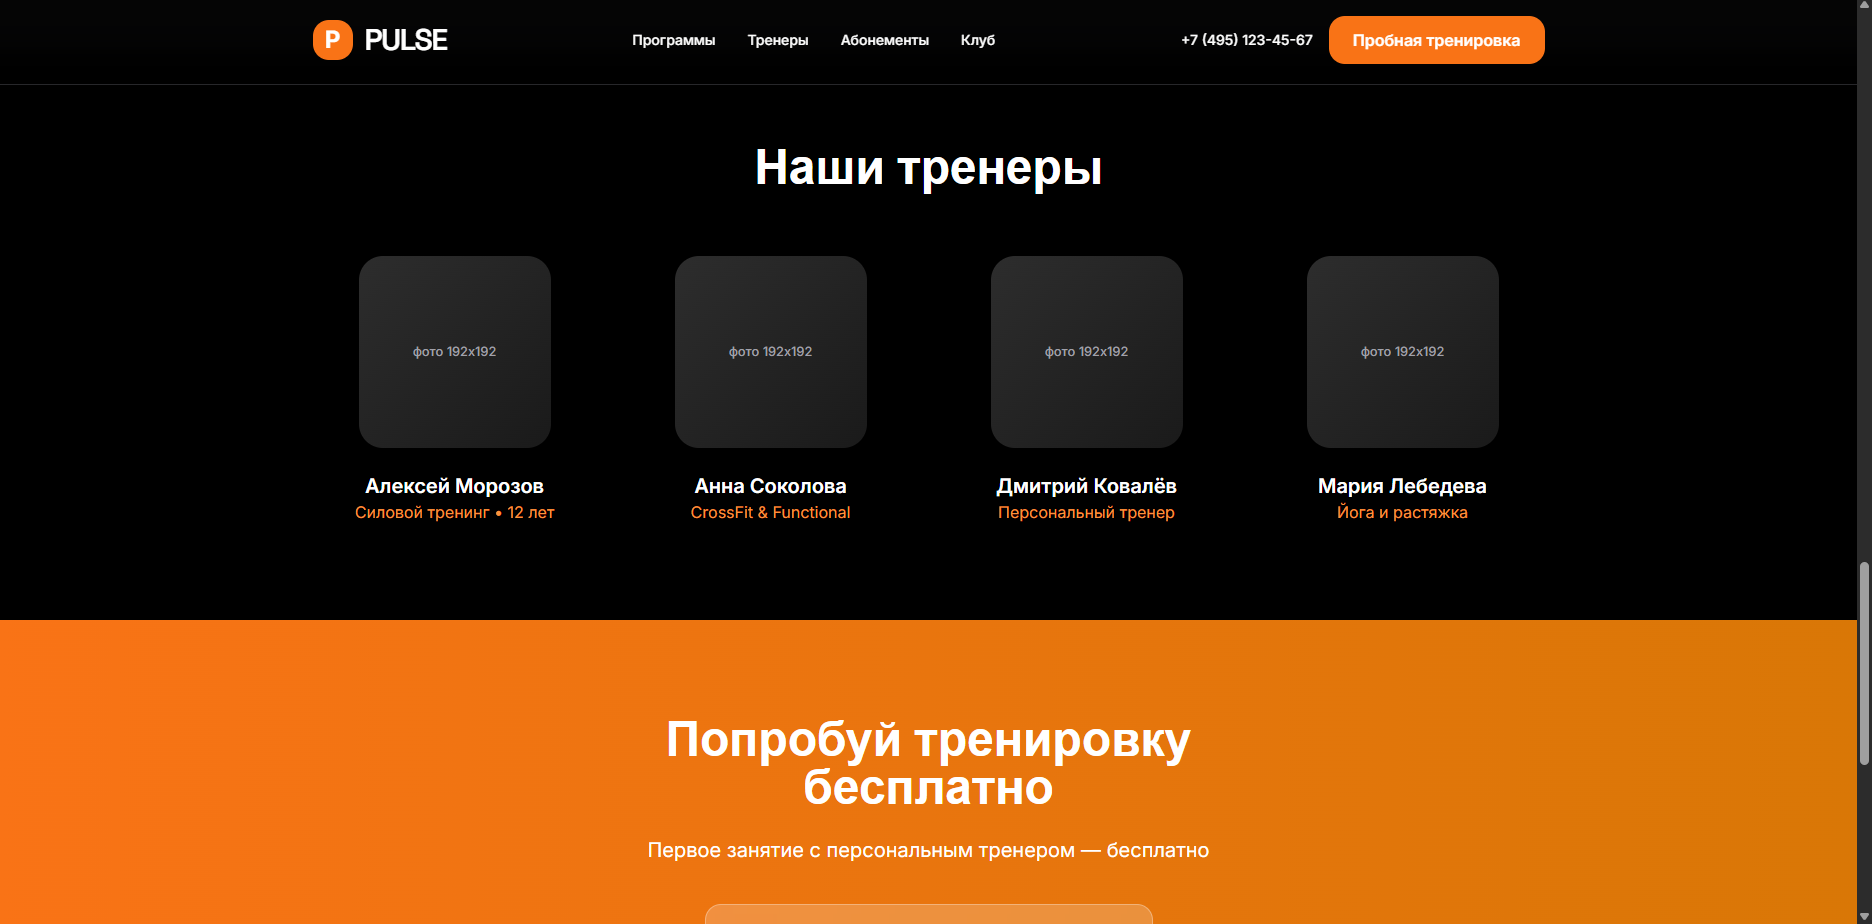Open Мария Лебедева's photo placeholder

(1403, 352)
